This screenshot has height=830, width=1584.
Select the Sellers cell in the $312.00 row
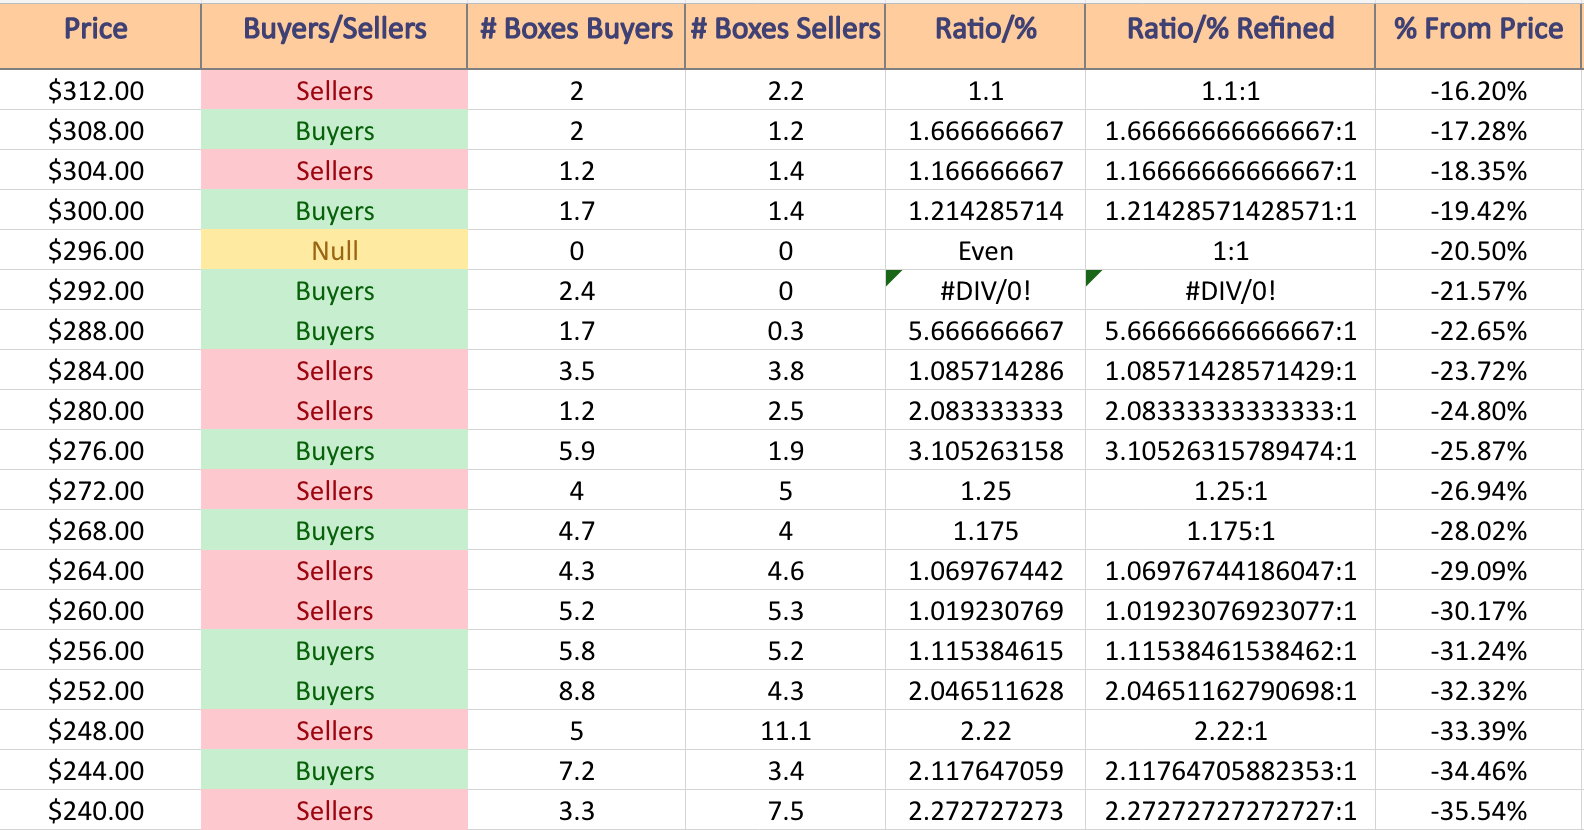tap(334, 91)
